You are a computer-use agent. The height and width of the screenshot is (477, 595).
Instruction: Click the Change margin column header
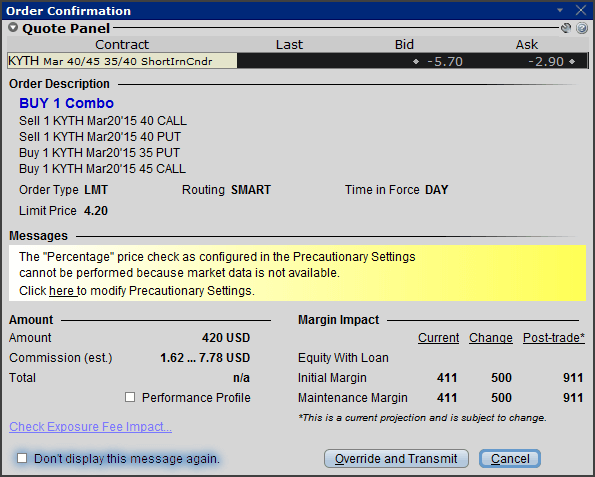point(491,338)
